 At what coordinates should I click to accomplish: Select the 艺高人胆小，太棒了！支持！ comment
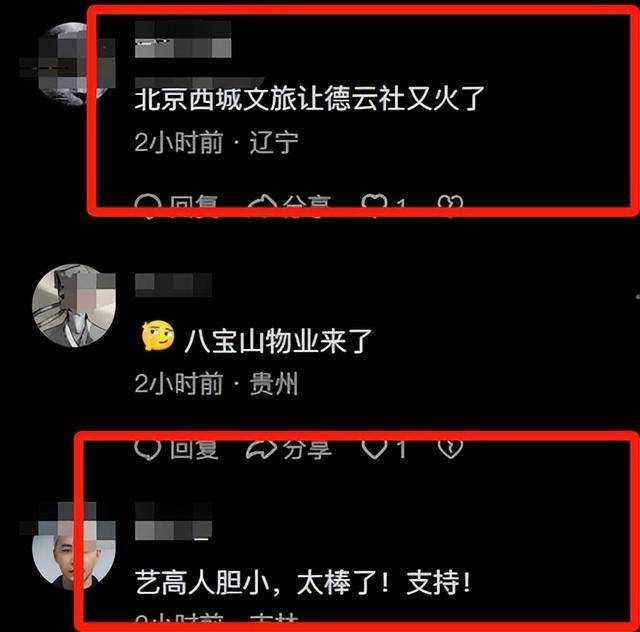(x=303, y=582)
